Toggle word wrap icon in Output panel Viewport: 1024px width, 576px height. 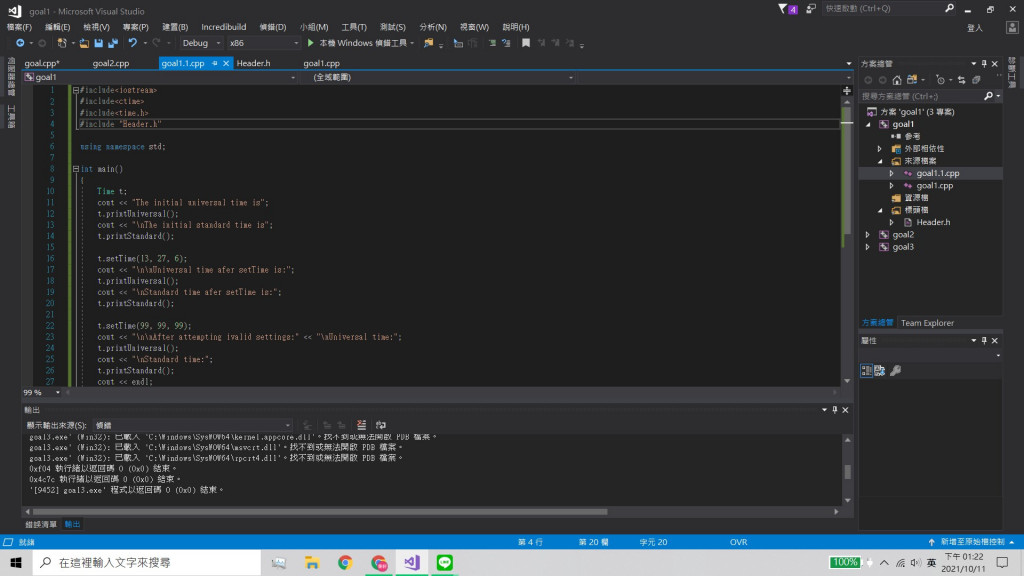381,425
